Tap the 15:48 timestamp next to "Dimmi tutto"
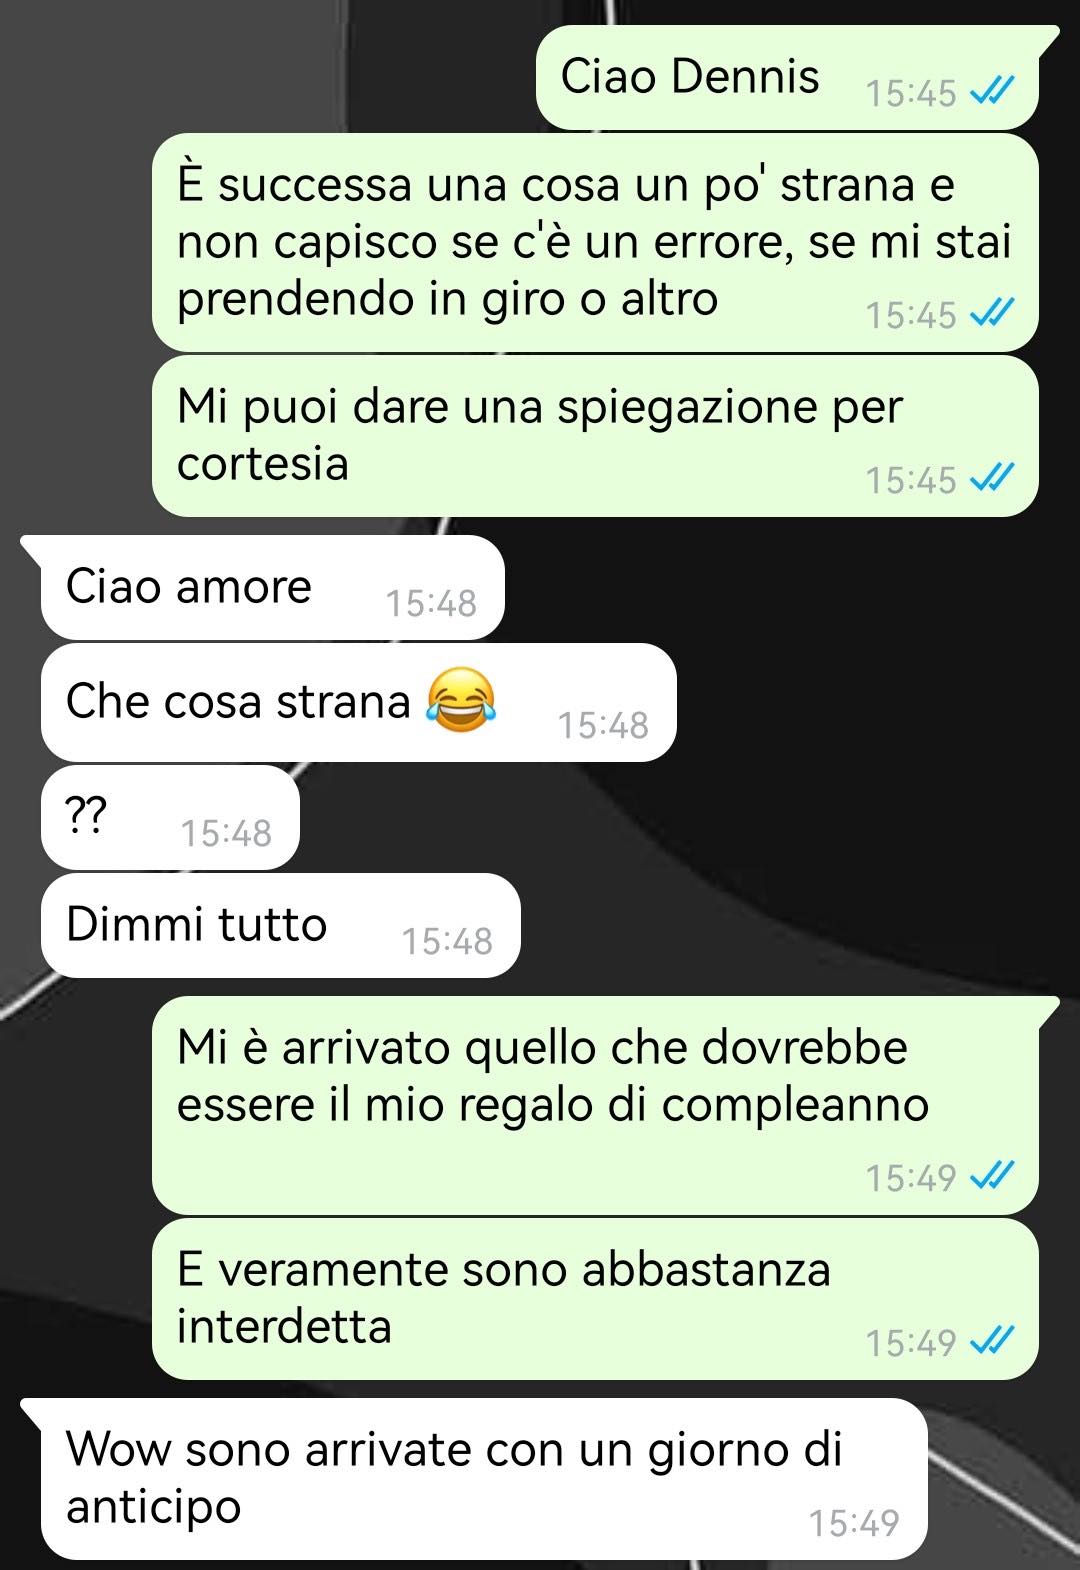Image resolution: width=1080 pixels, height=1570 pixels. [447, 941]
